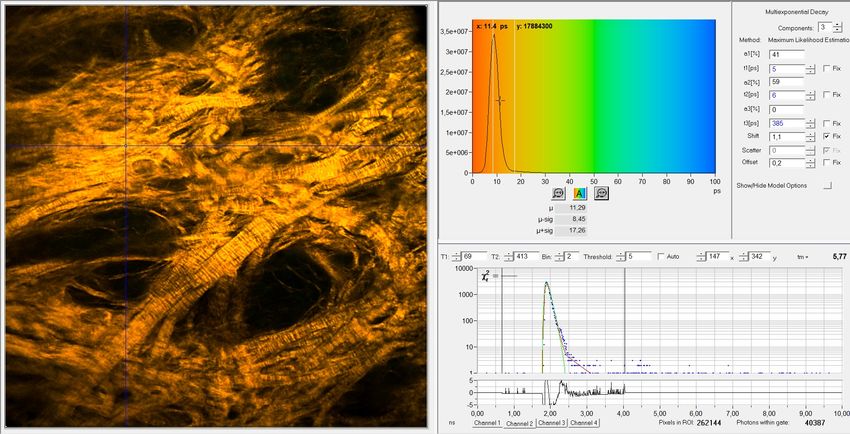Click the 'Maximum Likelihood Estimation' method text

click(808, 40)
